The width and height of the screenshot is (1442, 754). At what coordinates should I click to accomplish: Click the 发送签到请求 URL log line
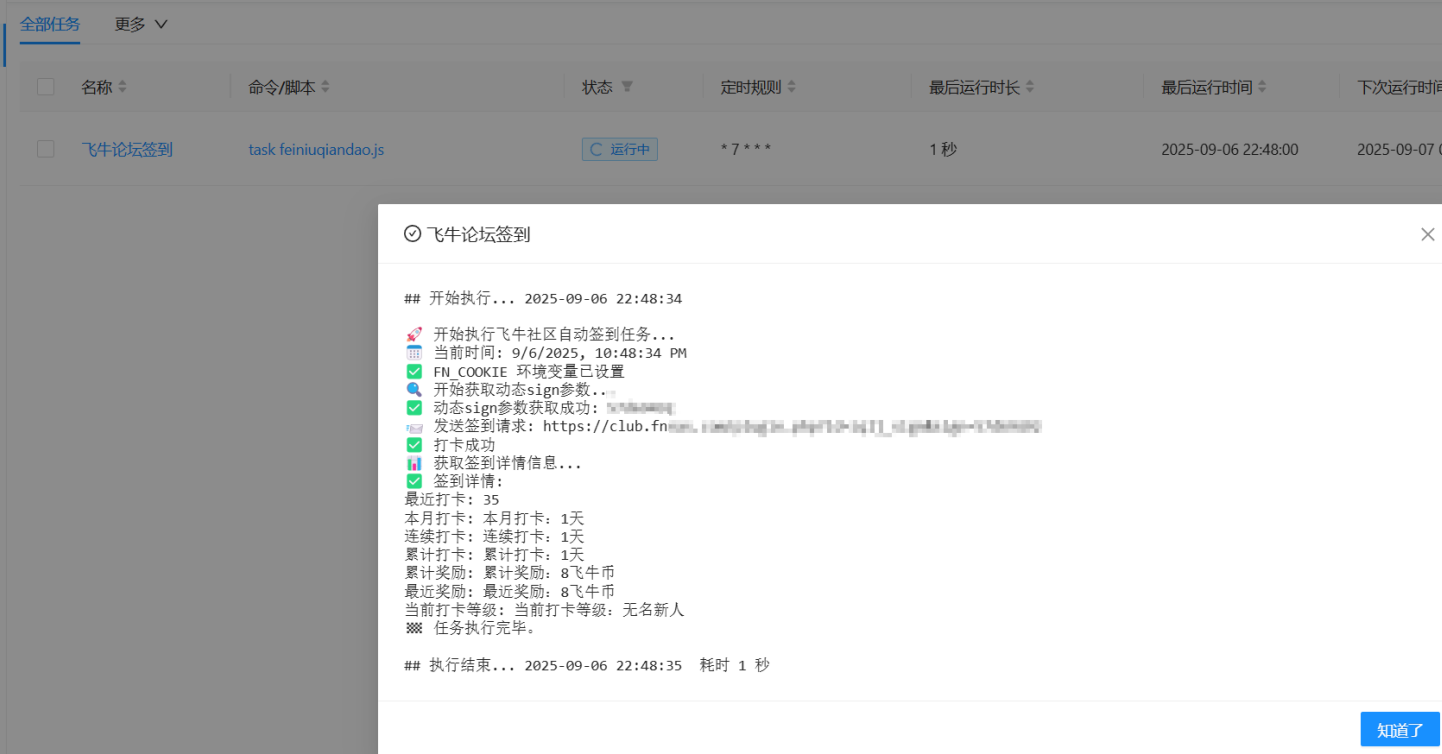724,426
